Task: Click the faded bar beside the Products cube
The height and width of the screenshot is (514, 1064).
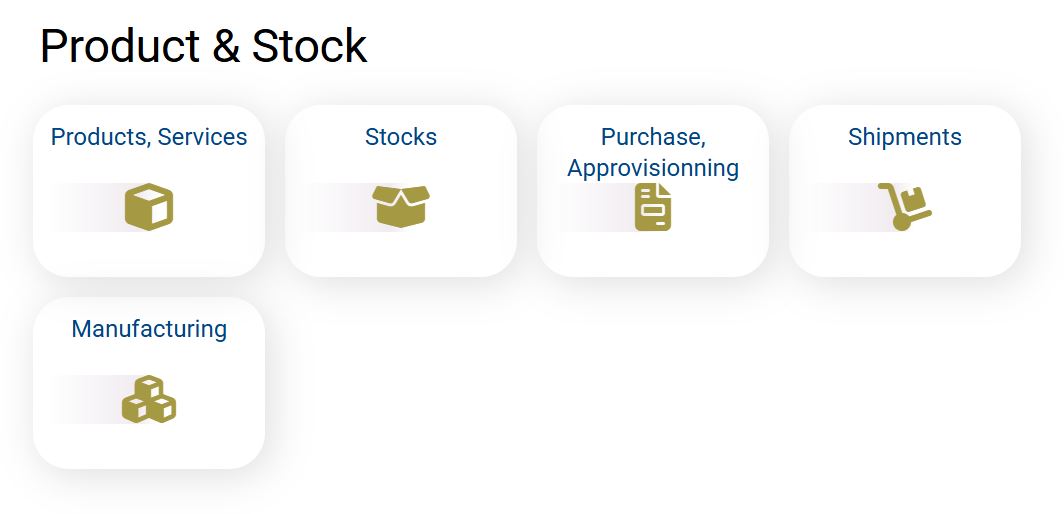Action: tap(84, 207)
